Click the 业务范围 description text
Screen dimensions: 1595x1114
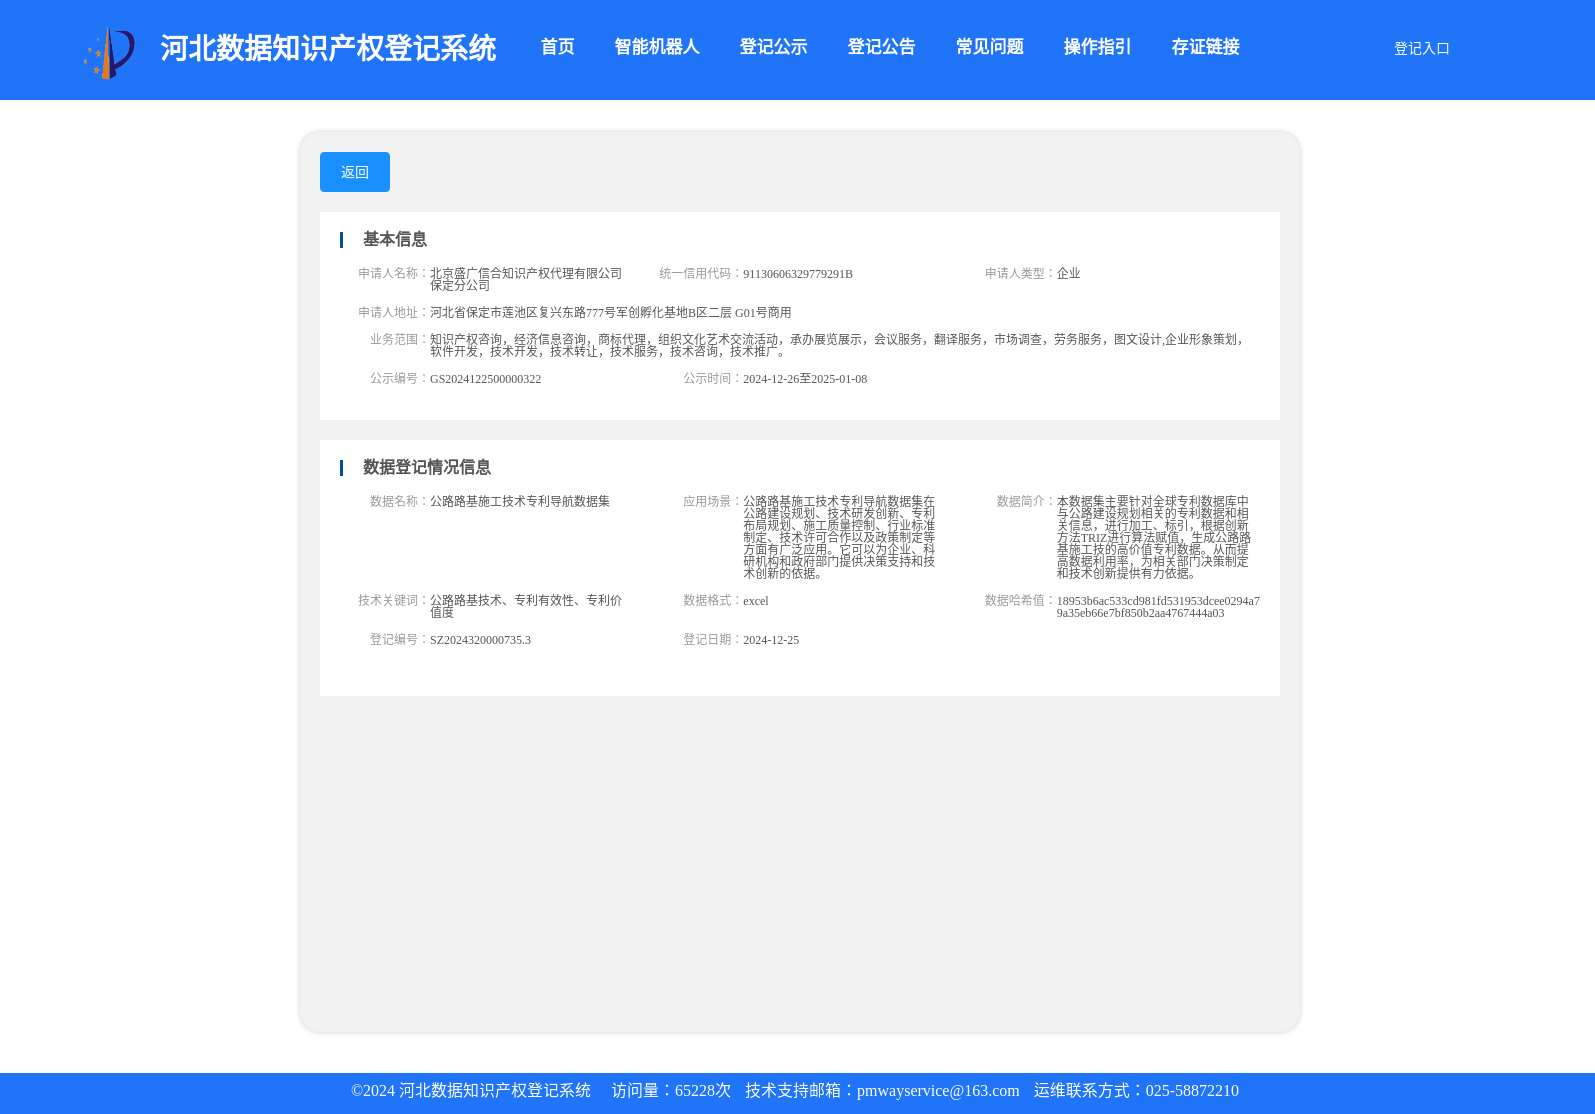point(839,345)
